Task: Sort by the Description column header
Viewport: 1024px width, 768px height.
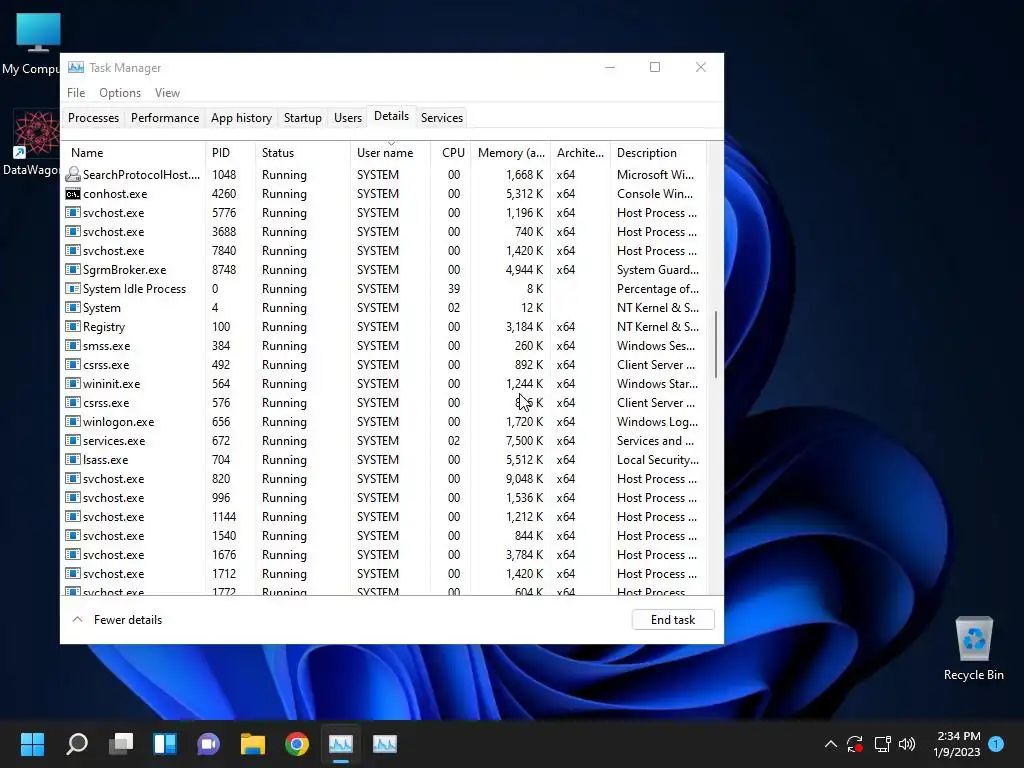Action: pyautogui.click(x=658, y=153)
